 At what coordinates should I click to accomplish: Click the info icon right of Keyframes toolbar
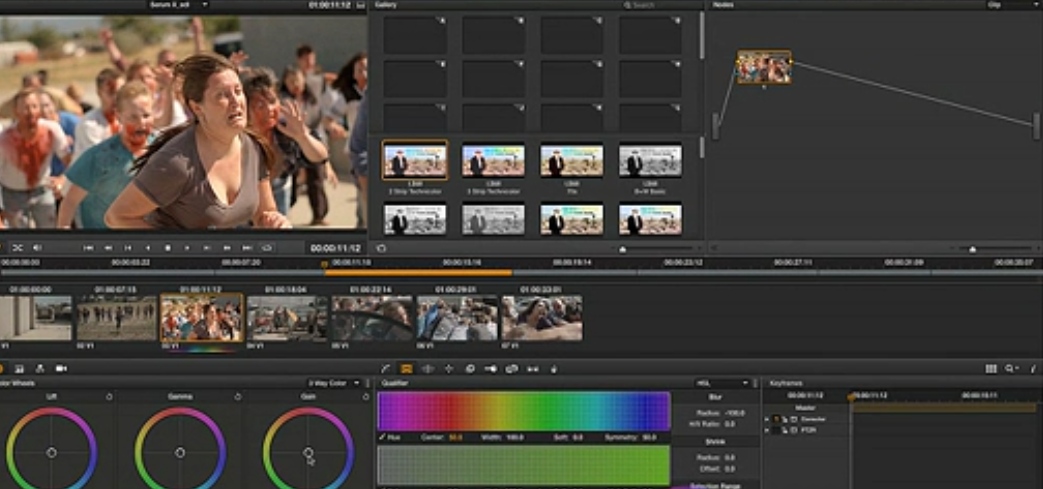coord(1033,369)
